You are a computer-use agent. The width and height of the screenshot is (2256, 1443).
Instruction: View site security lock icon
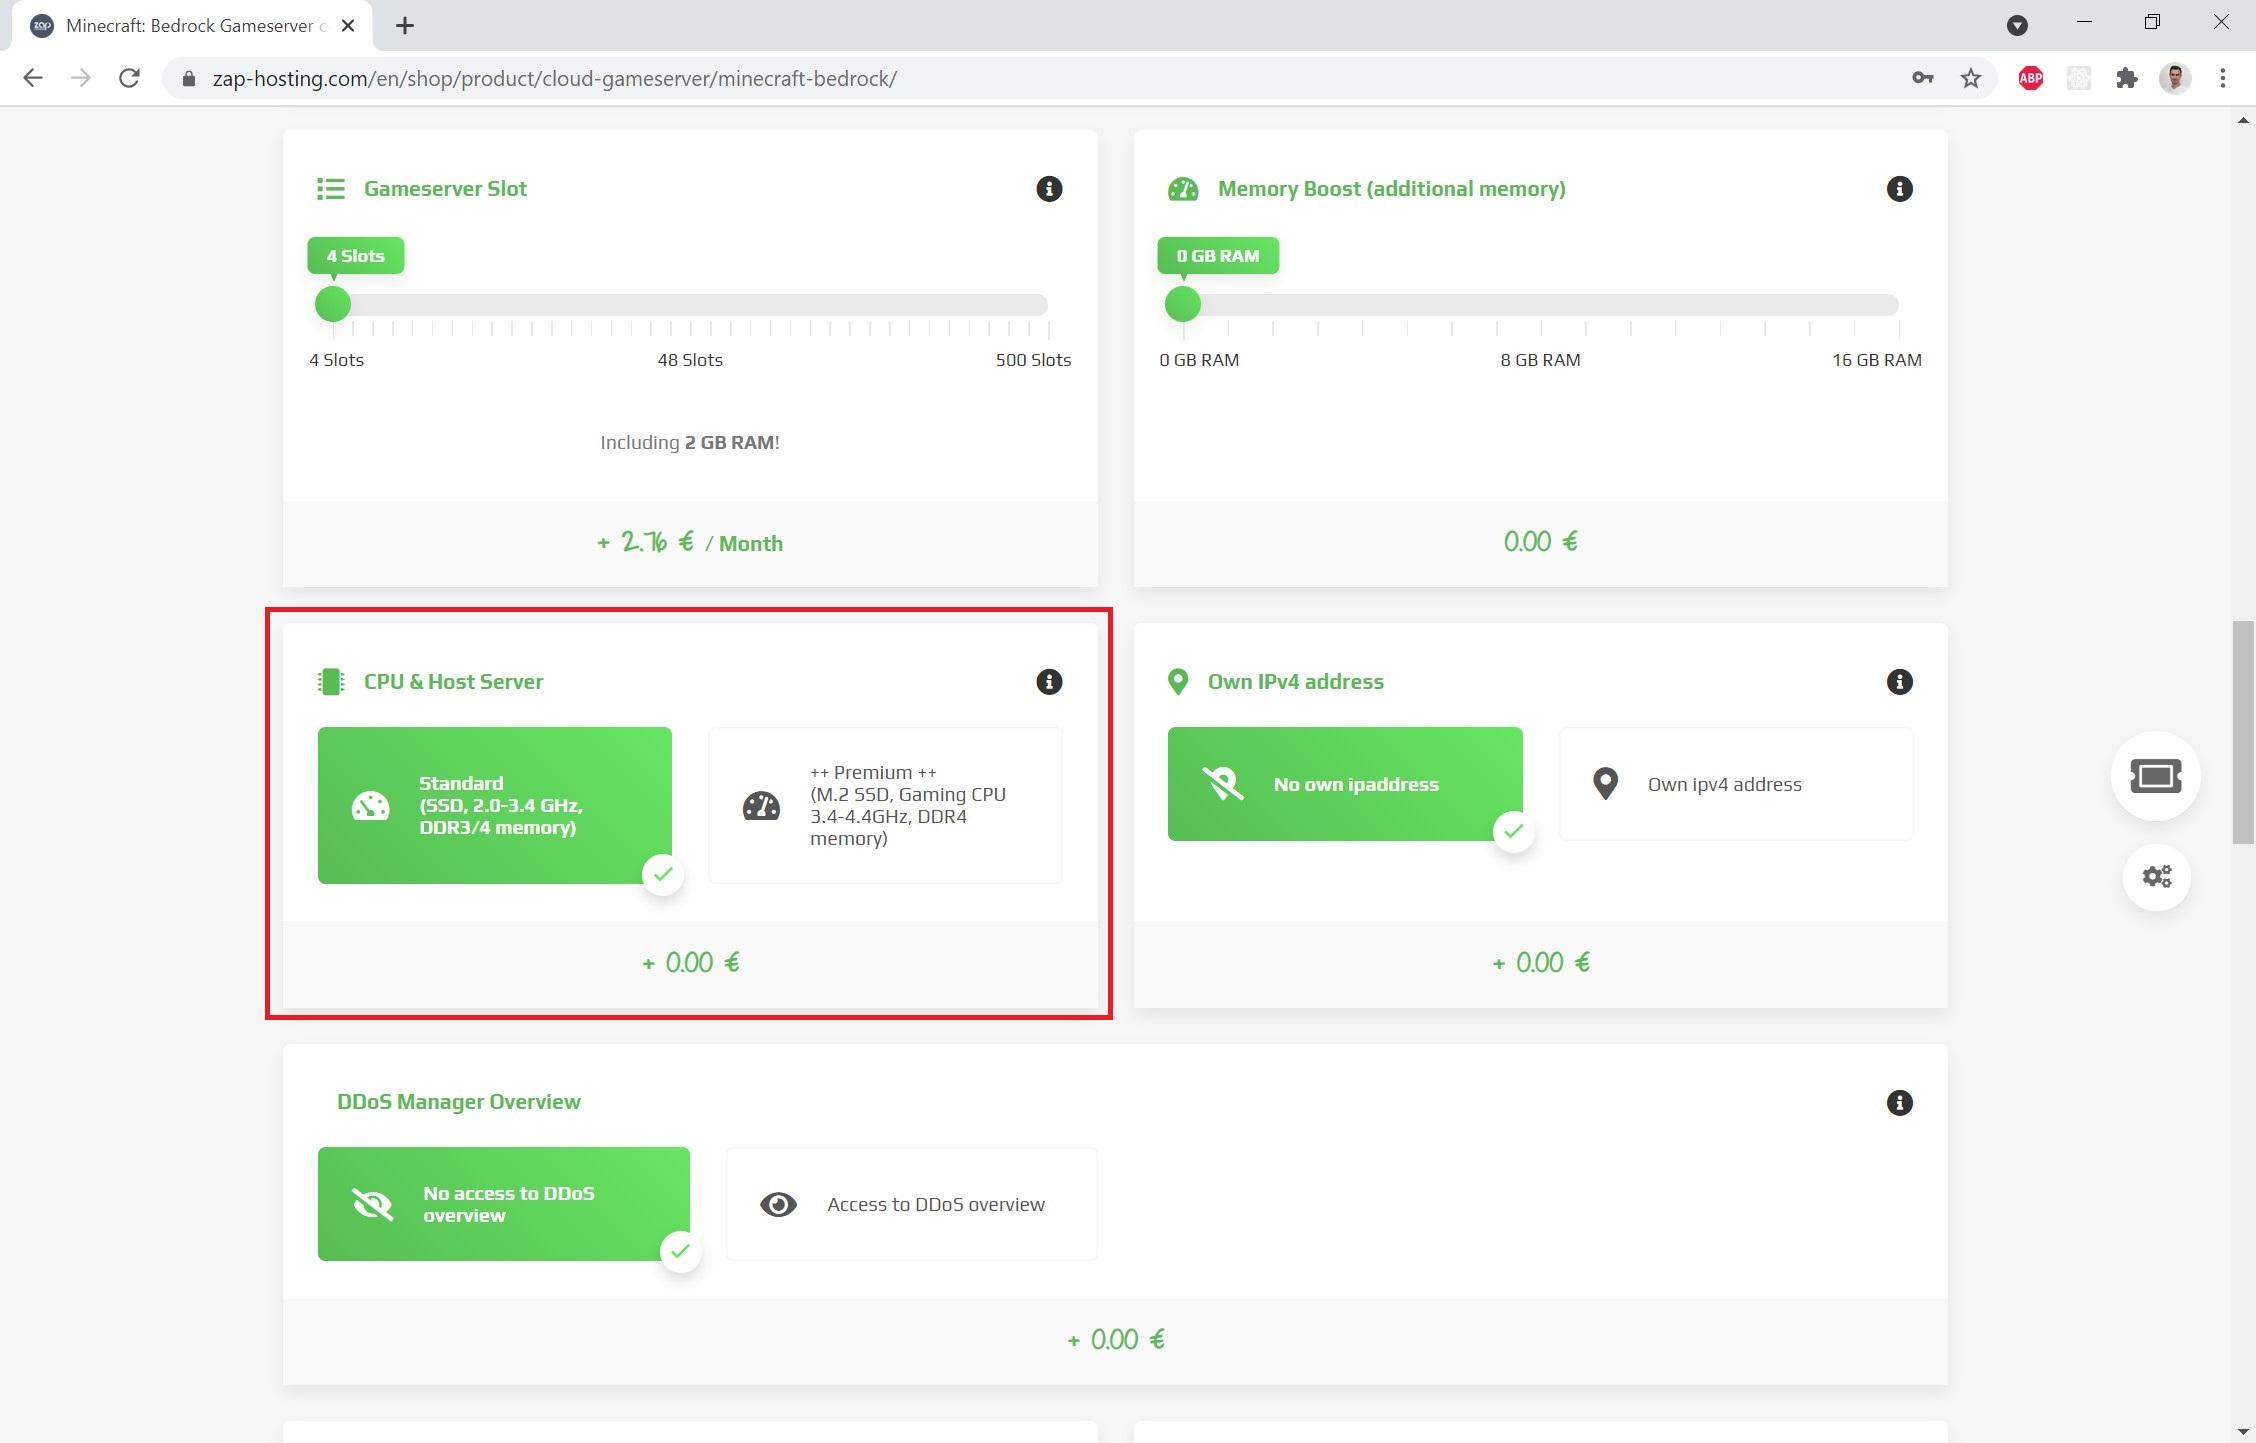coord(188,78)
